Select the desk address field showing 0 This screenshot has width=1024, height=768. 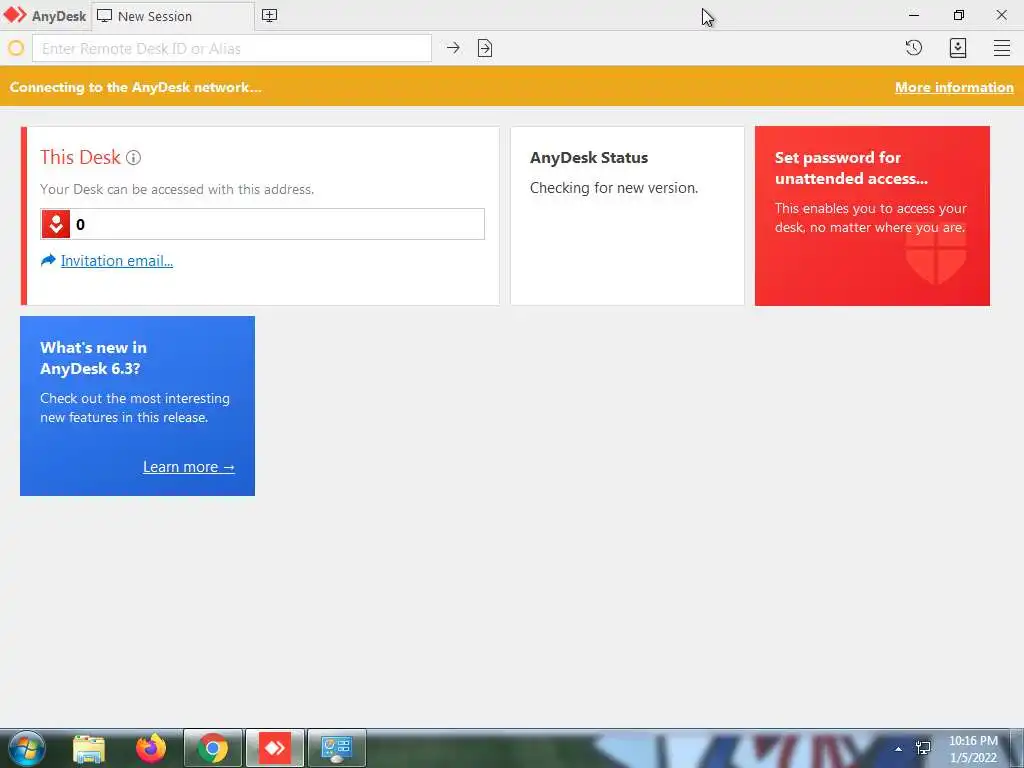[x=263, y=224]
